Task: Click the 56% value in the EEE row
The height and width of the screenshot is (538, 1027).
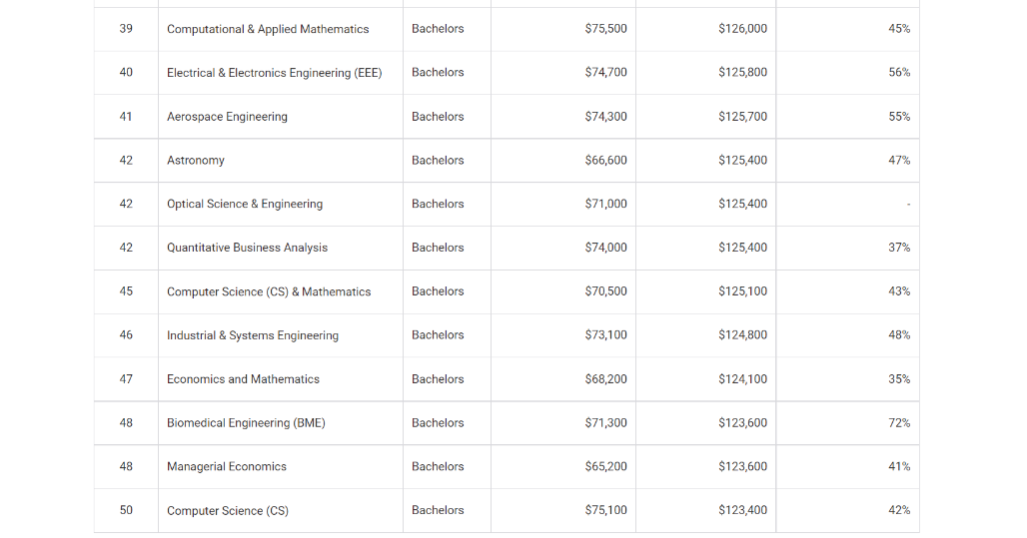Action: tap(899, 72)
